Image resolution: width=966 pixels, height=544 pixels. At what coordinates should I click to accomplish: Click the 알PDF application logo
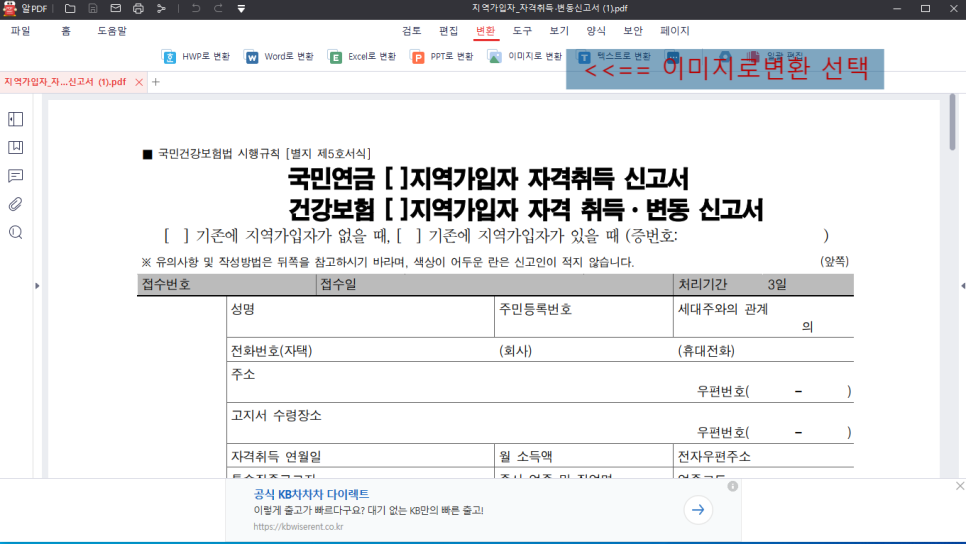(x=10, y=9)
